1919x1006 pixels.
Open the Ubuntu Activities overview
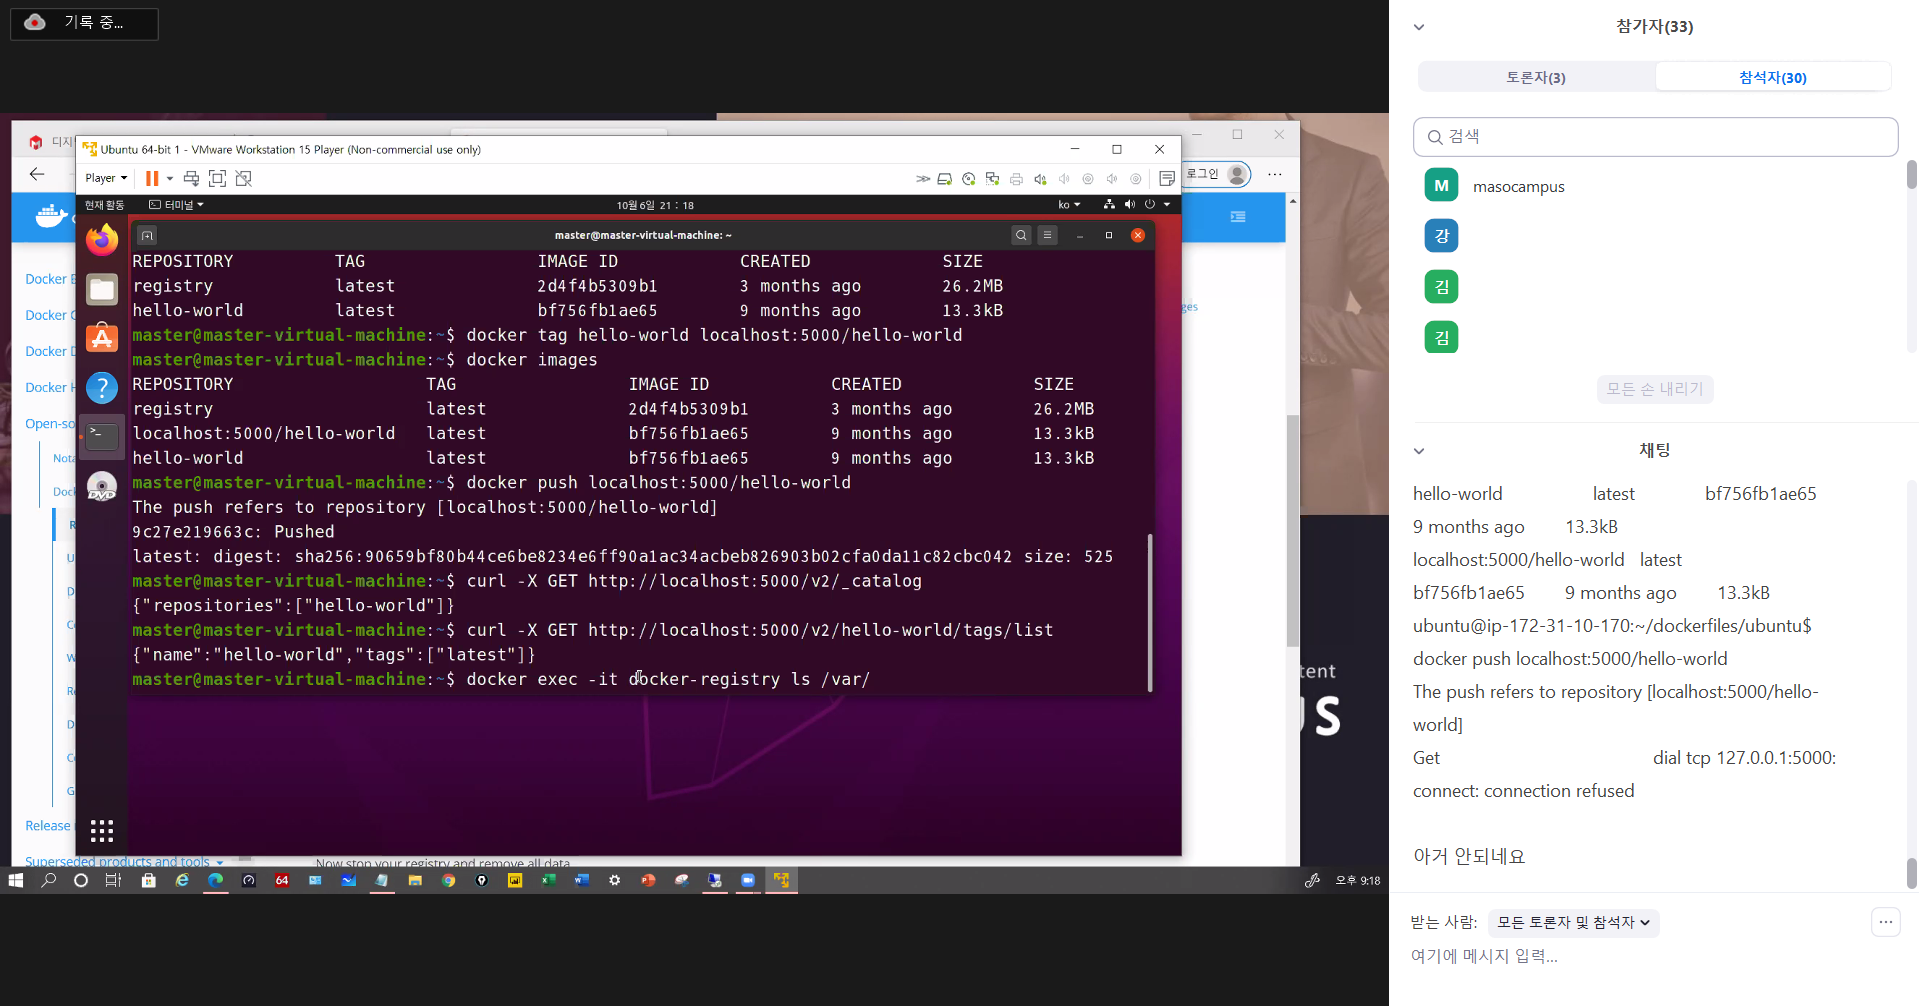point(104,205)
